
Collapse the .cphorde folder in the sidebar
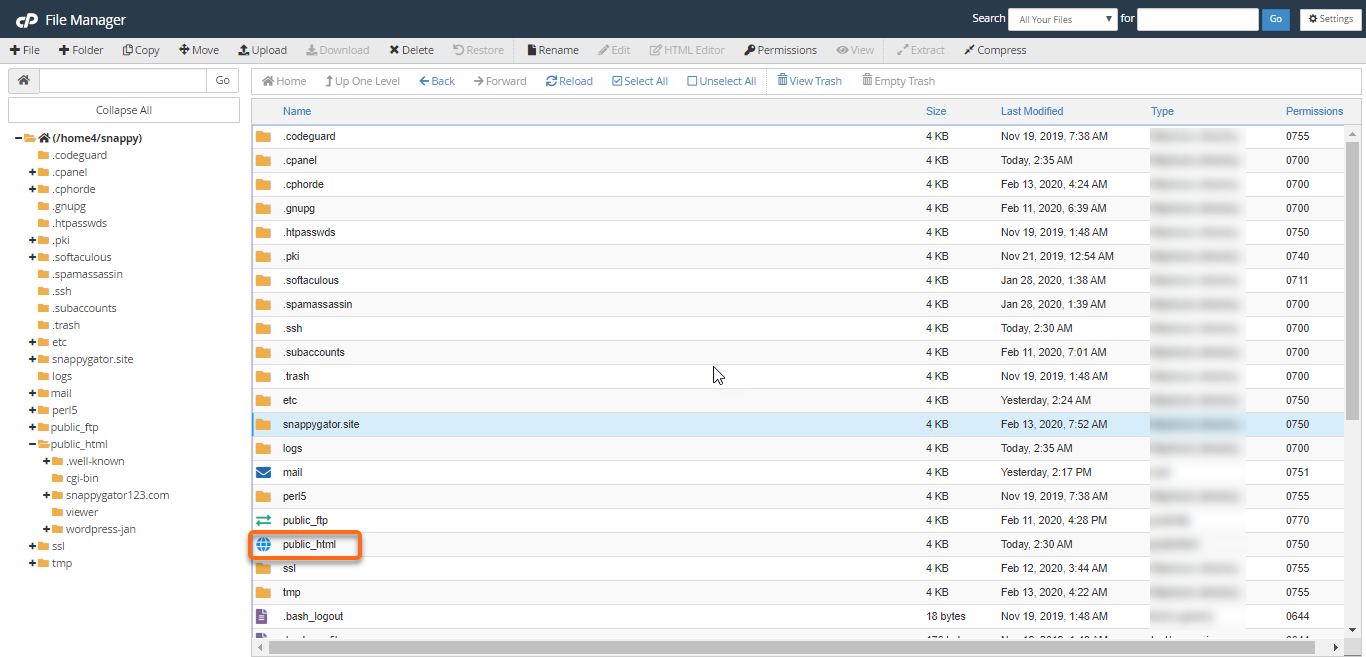(x=34, y=188)
